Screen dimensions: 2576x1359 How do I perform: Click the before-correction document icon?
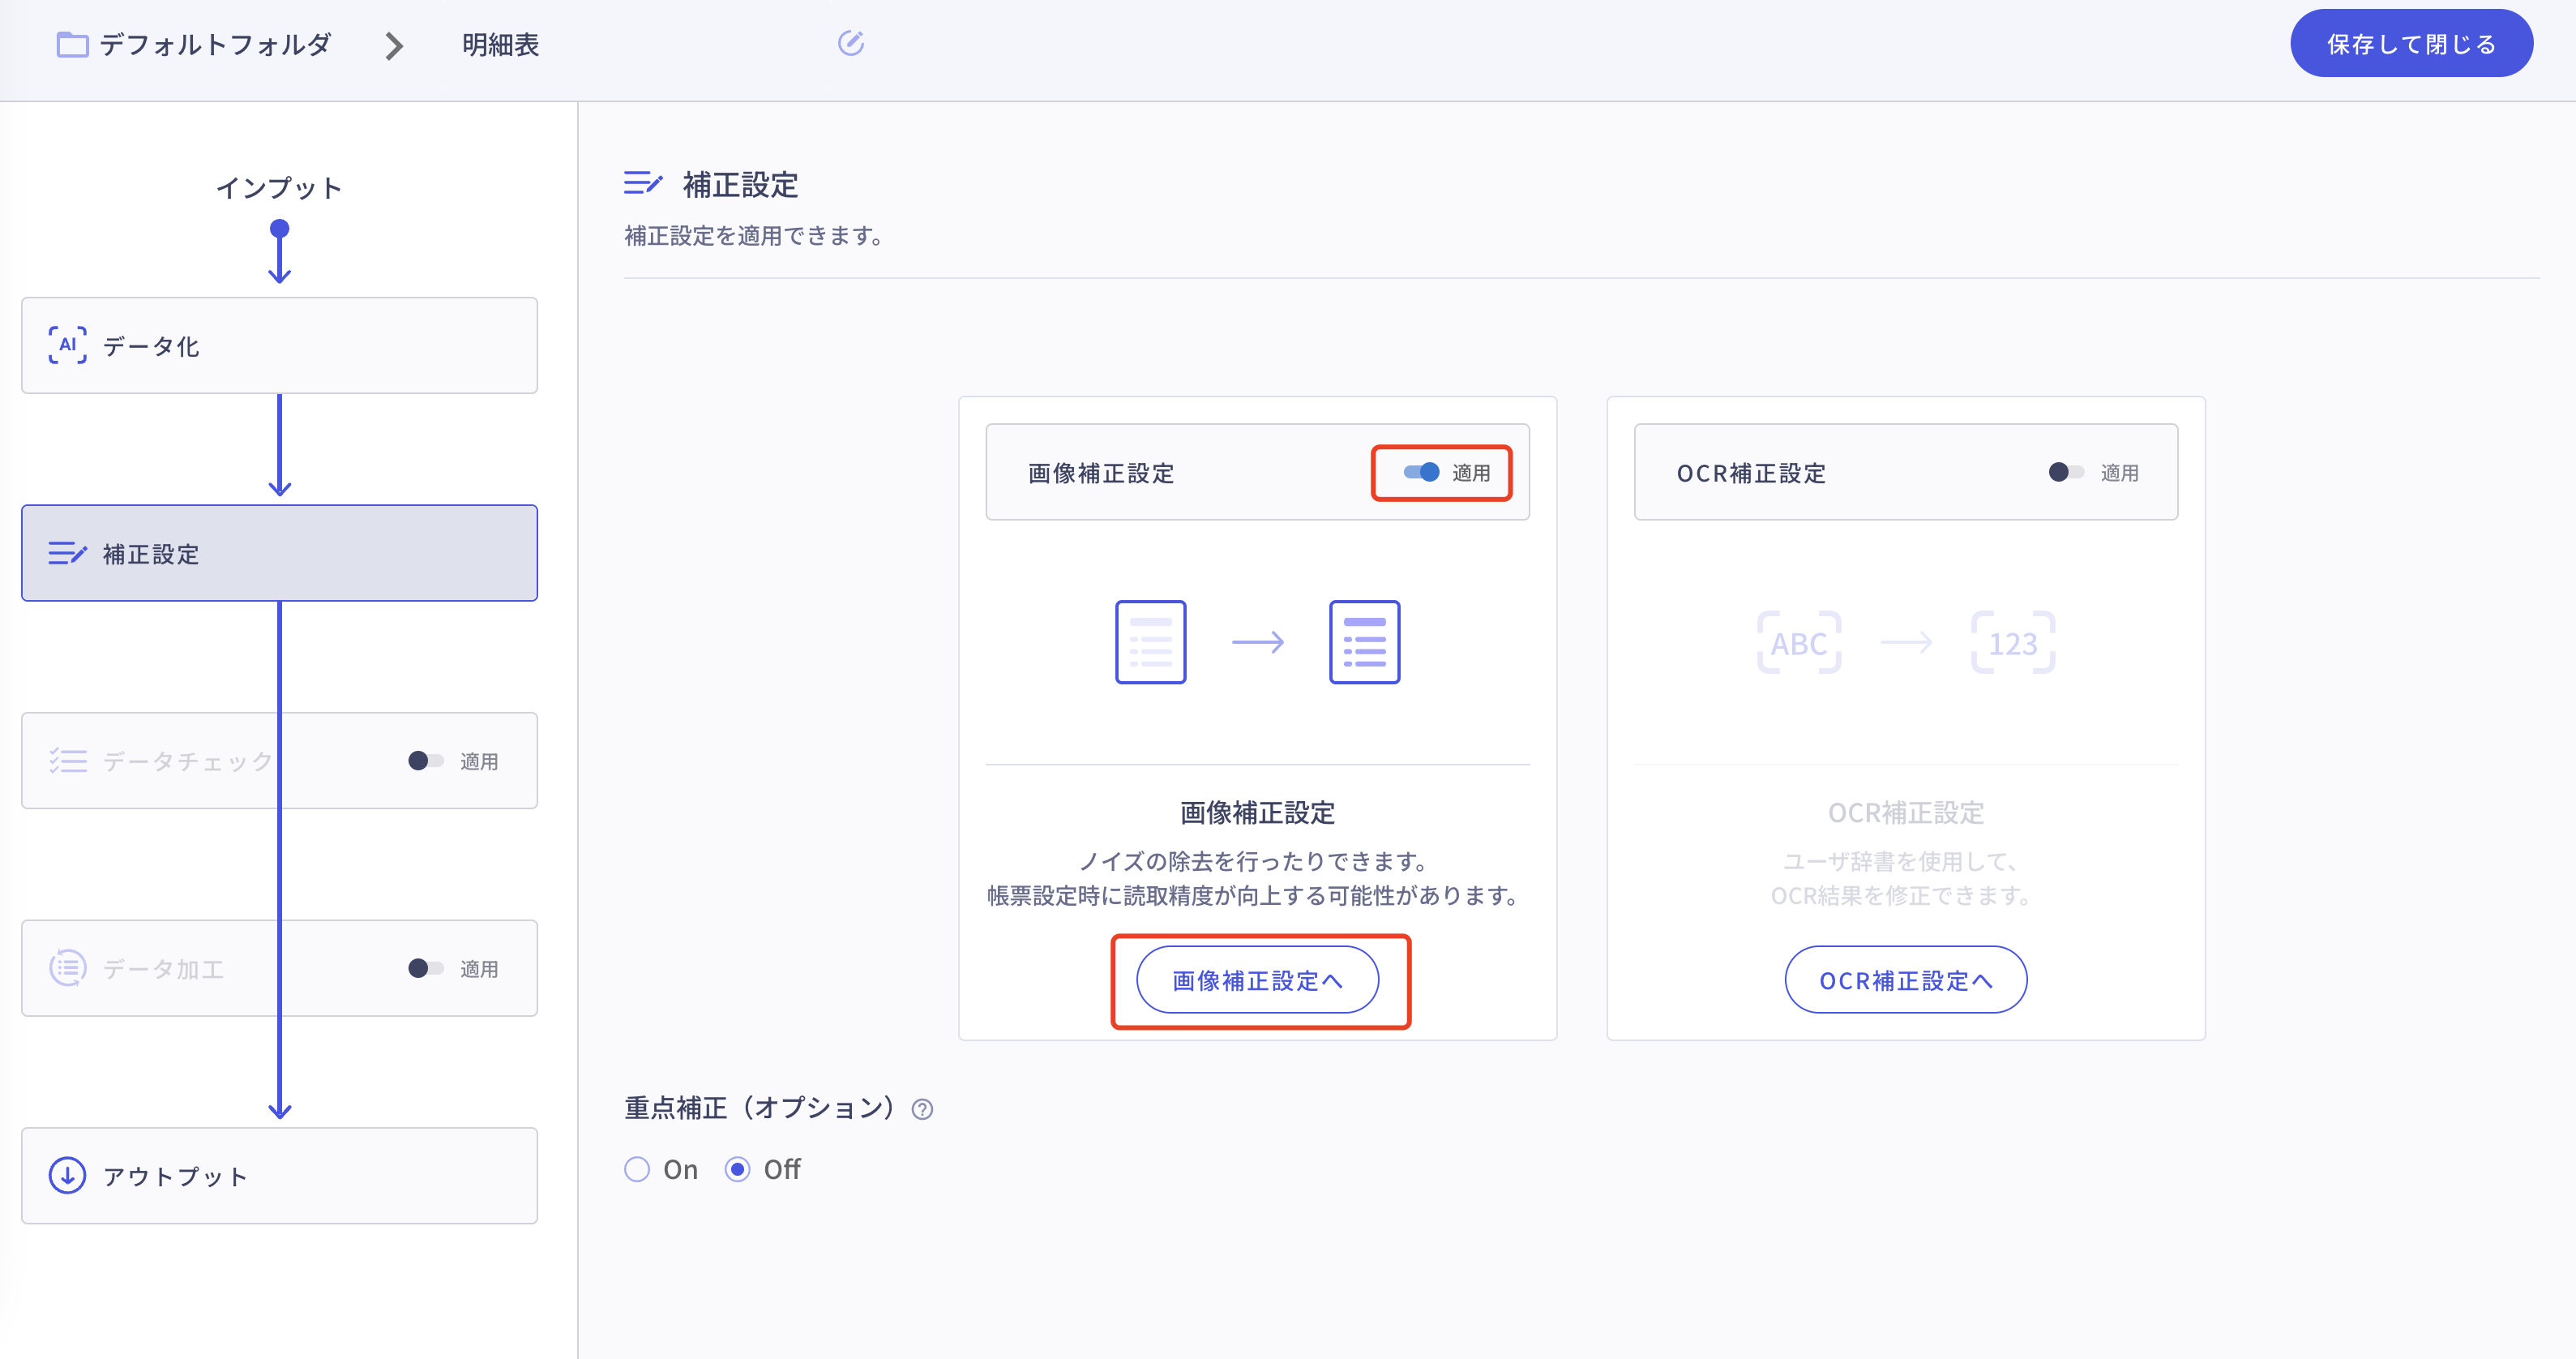click(x=1151, y=642)
